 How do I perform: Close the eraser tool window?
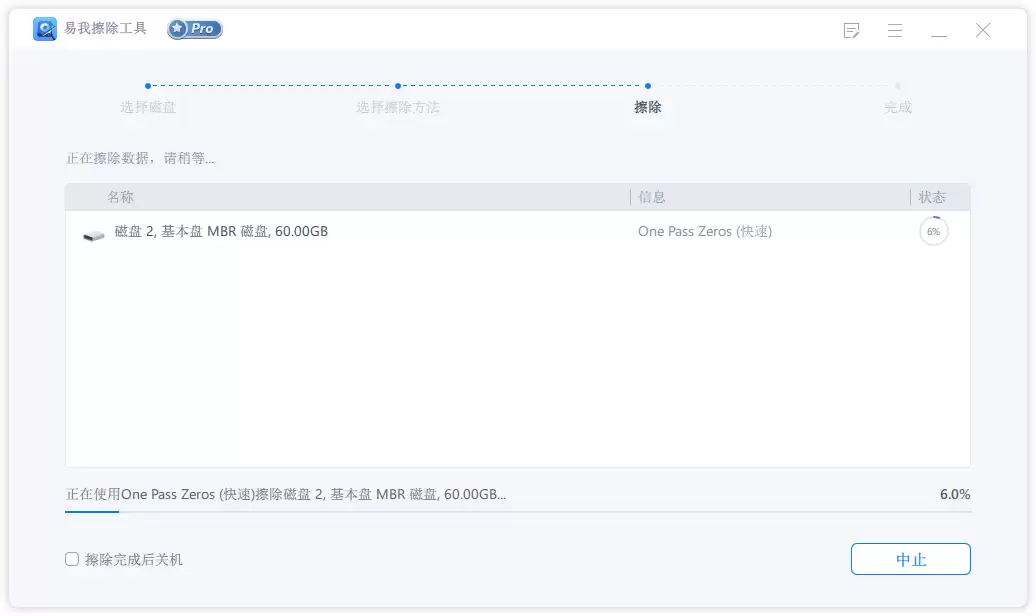(x=983, y=30)
